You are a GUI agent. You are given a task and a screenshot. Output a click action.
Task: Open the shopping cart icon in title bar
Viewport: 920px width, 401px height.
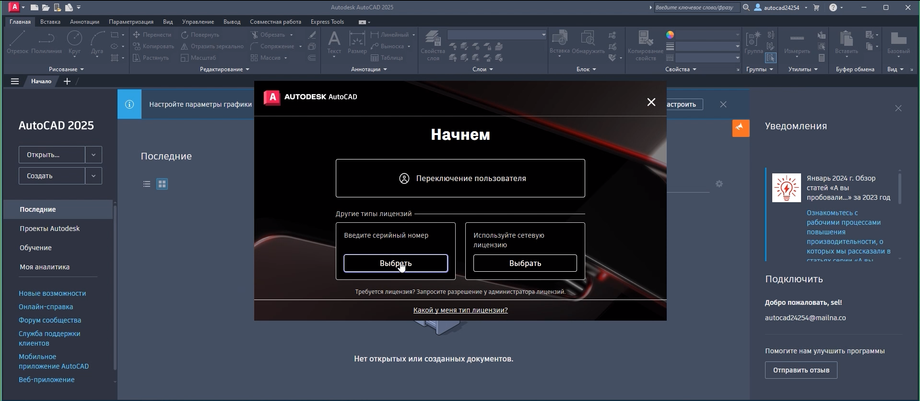coord(816,8)
